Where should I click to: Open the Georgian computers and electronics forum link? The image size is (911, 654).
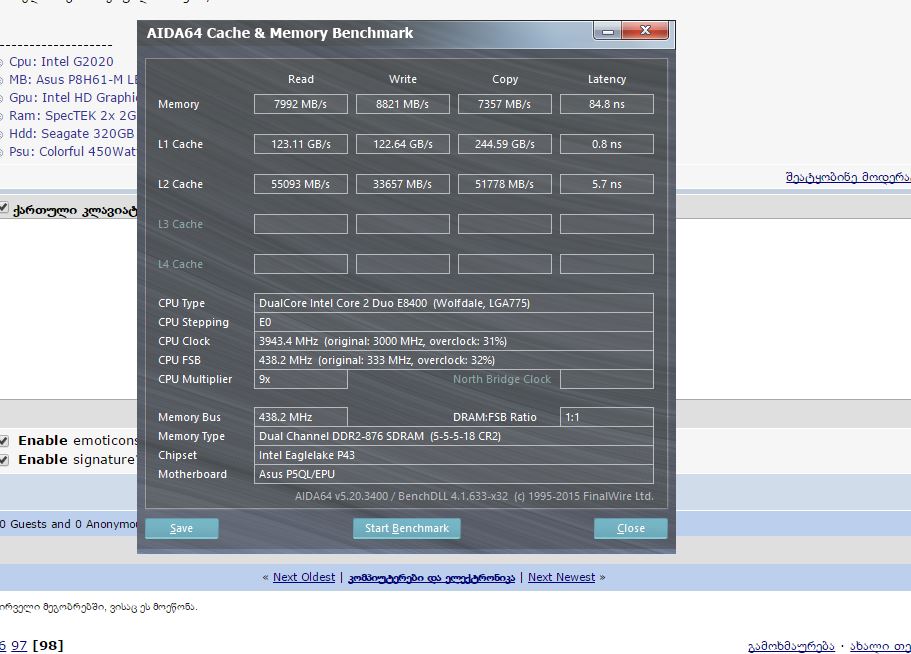point(432,578)
